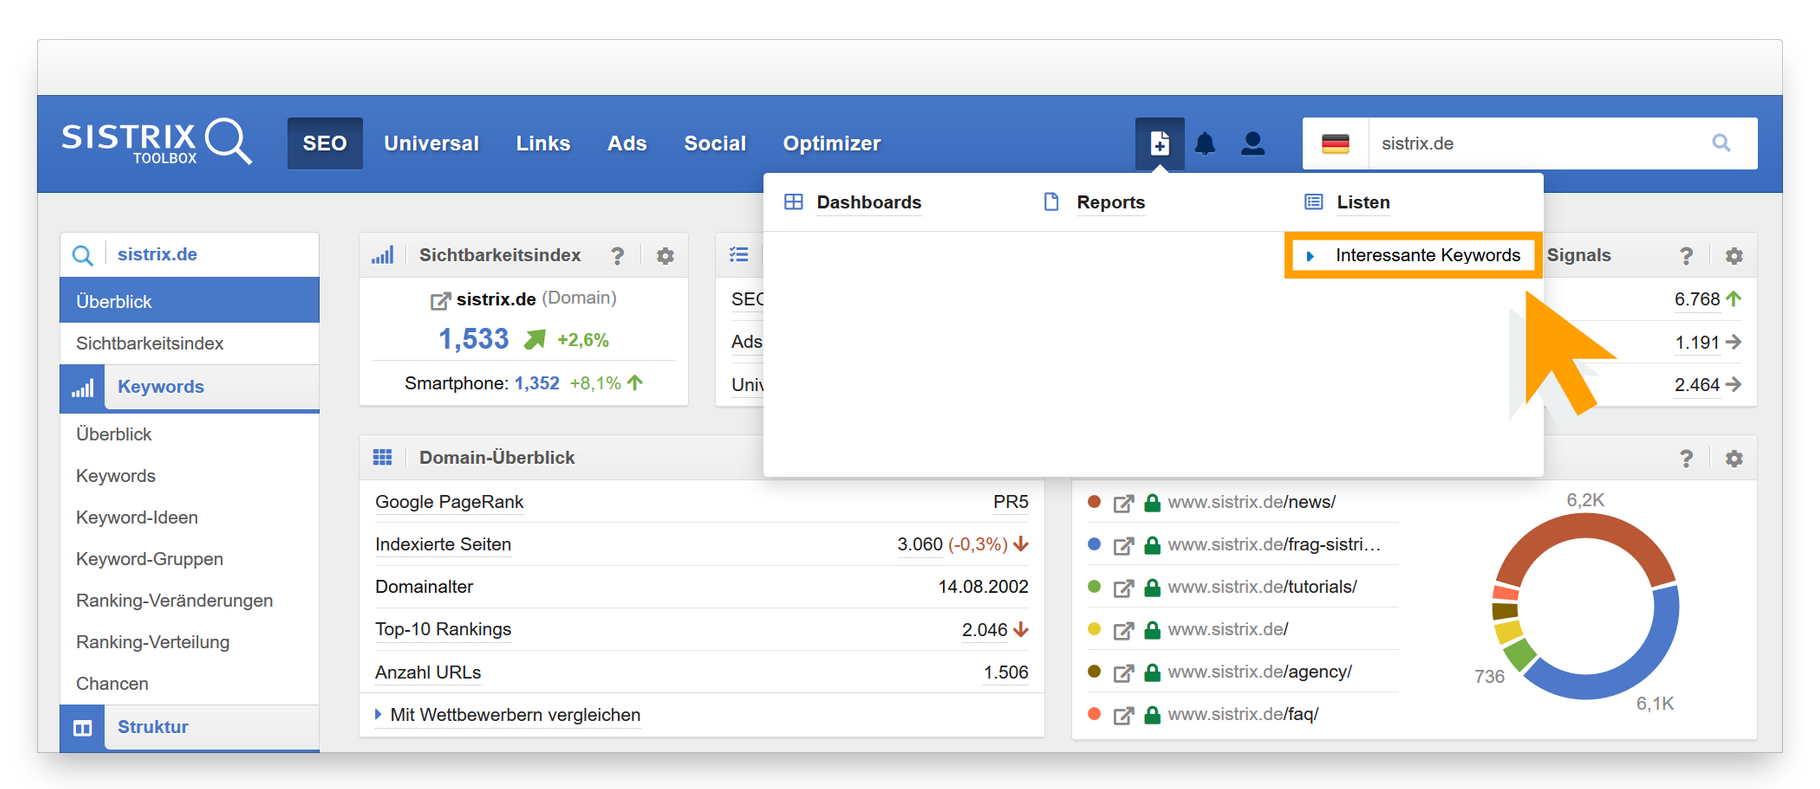The height and width of the screenshot is (789, 1820).
Task: Select Interessante Keywords list entry
Action: click(x=1426, y=255)
